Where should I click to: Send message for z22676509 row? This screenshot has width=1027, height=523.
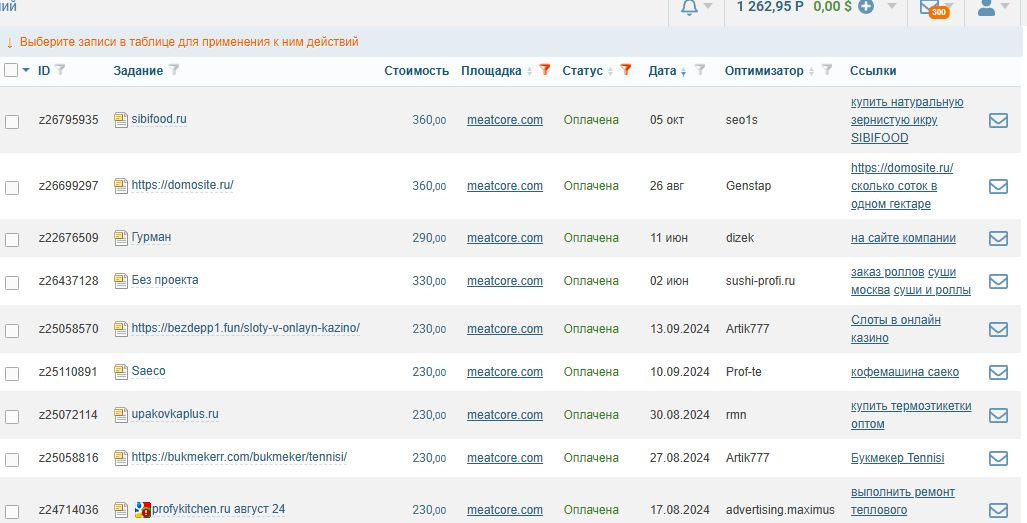(998, 238)
